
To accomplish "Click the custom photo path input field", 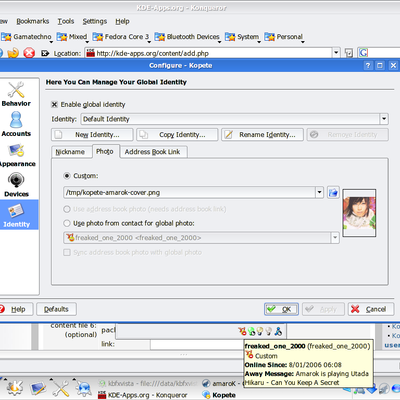I will click(189, 192).
